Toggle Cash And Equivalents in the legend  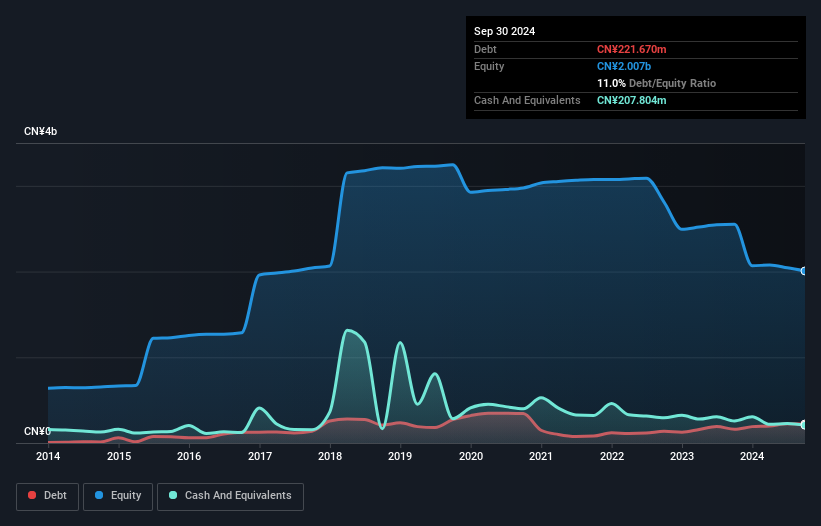point(230,496)
